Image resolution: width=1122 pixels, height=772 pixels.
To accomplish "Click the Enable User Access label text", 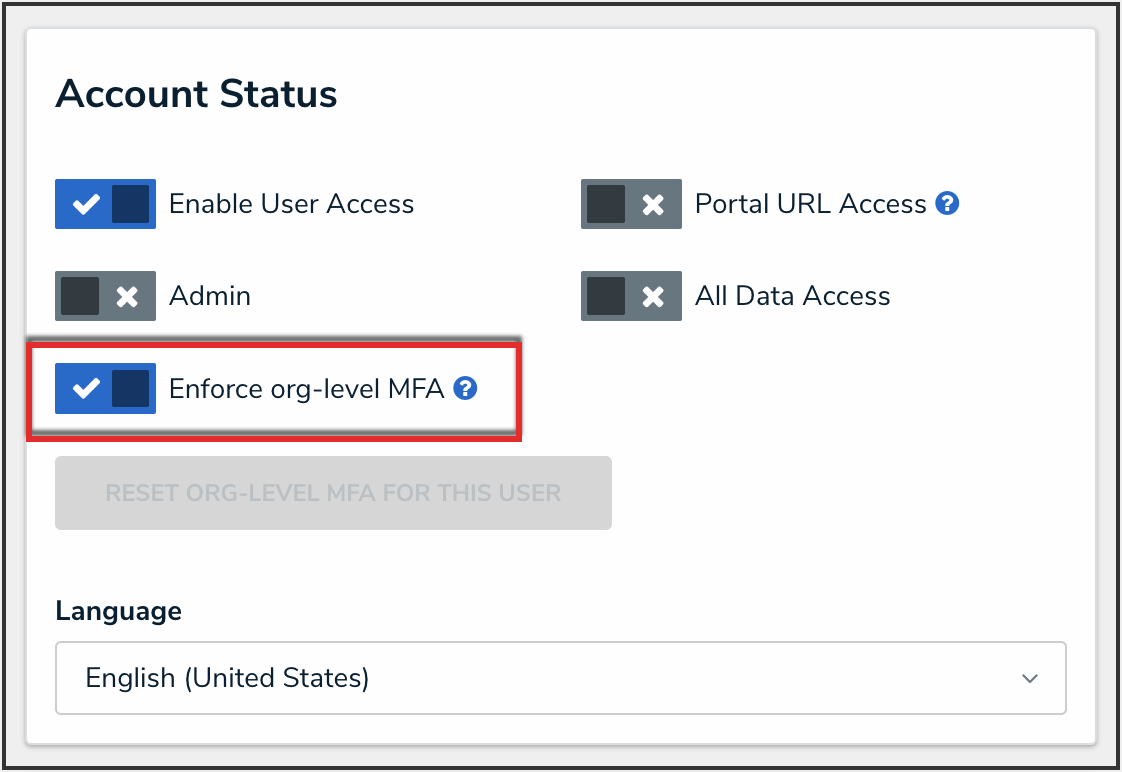I will (x=291, y=204).
